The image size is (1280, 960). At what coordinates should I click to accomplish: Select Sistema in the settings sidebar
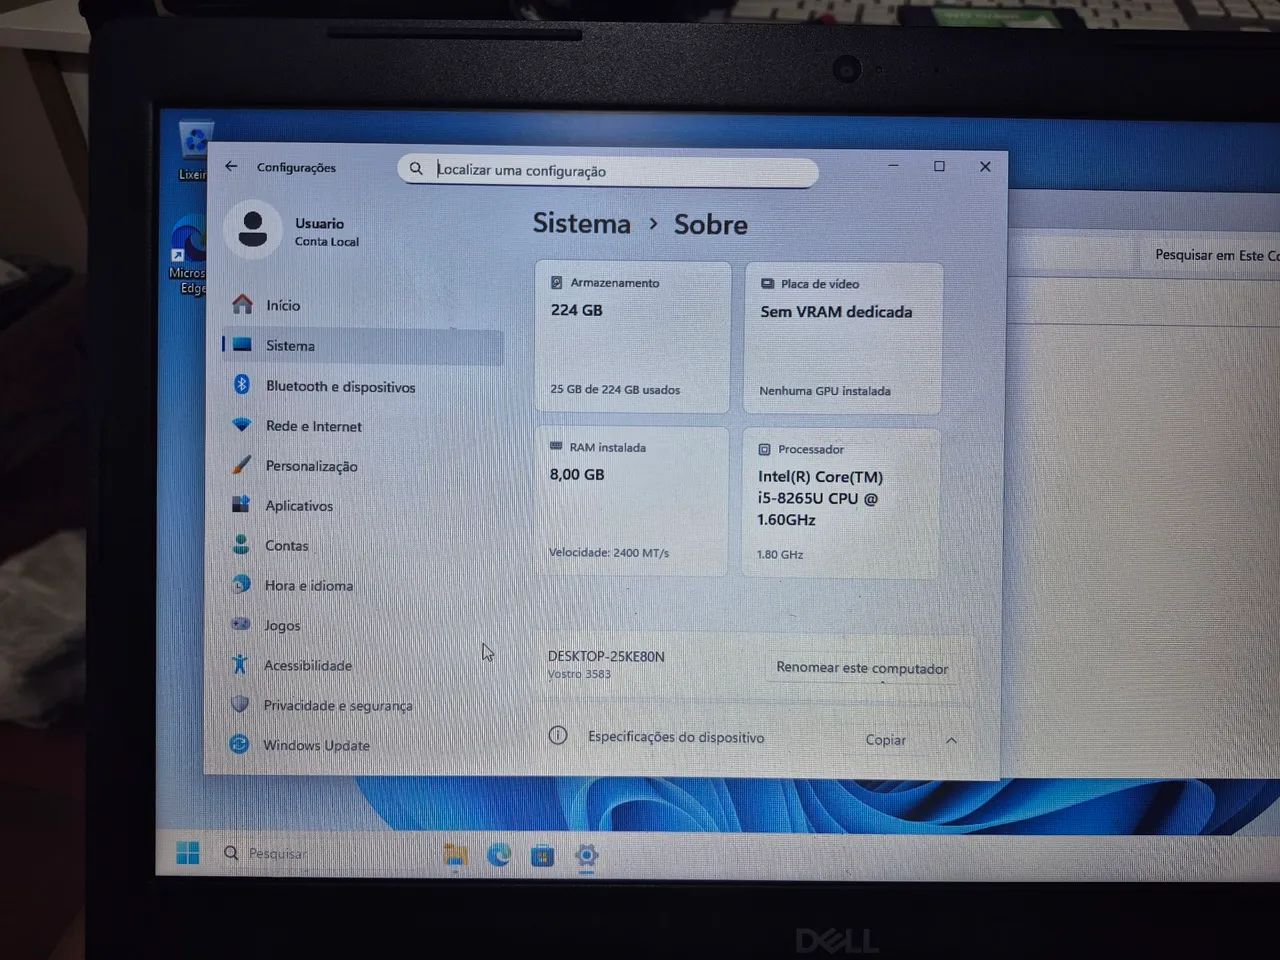(362, 345)
